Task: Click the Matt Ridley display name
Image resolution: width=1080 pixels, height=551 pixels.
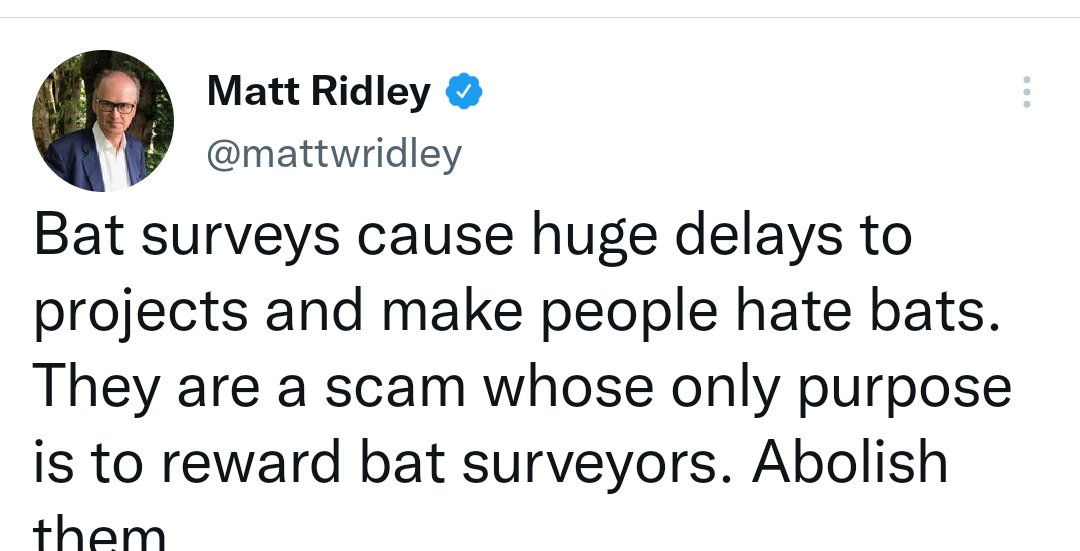Action: click(319, 90)
